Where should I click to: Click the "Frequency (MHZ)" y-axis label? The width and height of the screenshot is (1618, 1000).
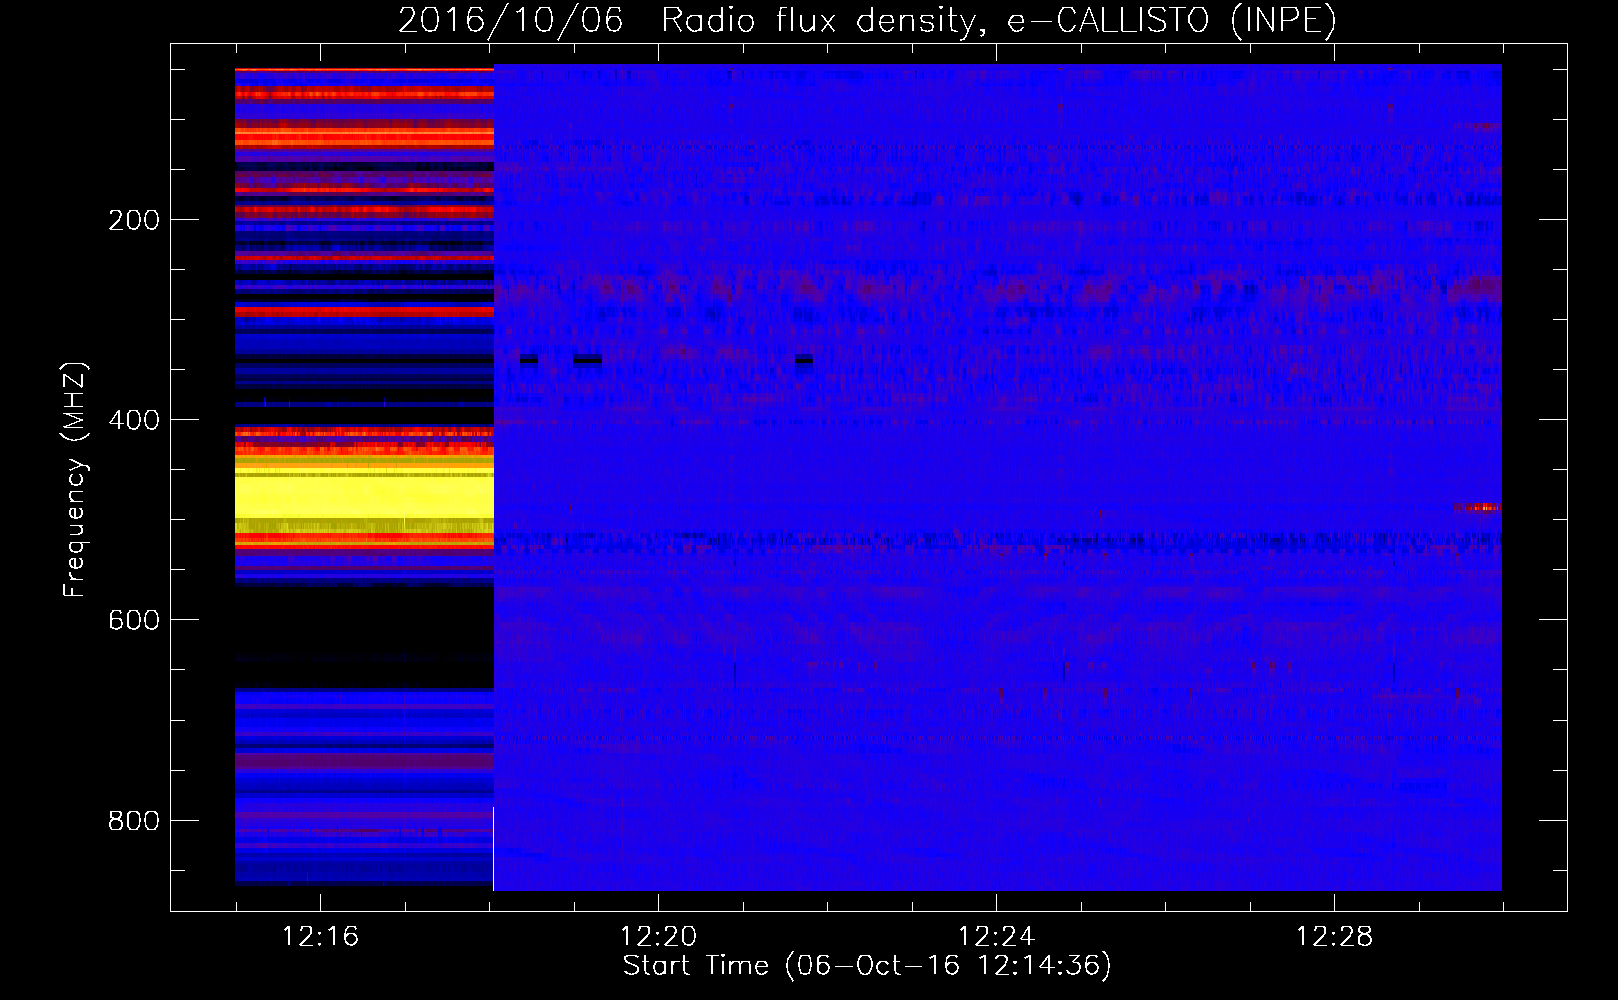pyautogui.click(x=74, y=480)
